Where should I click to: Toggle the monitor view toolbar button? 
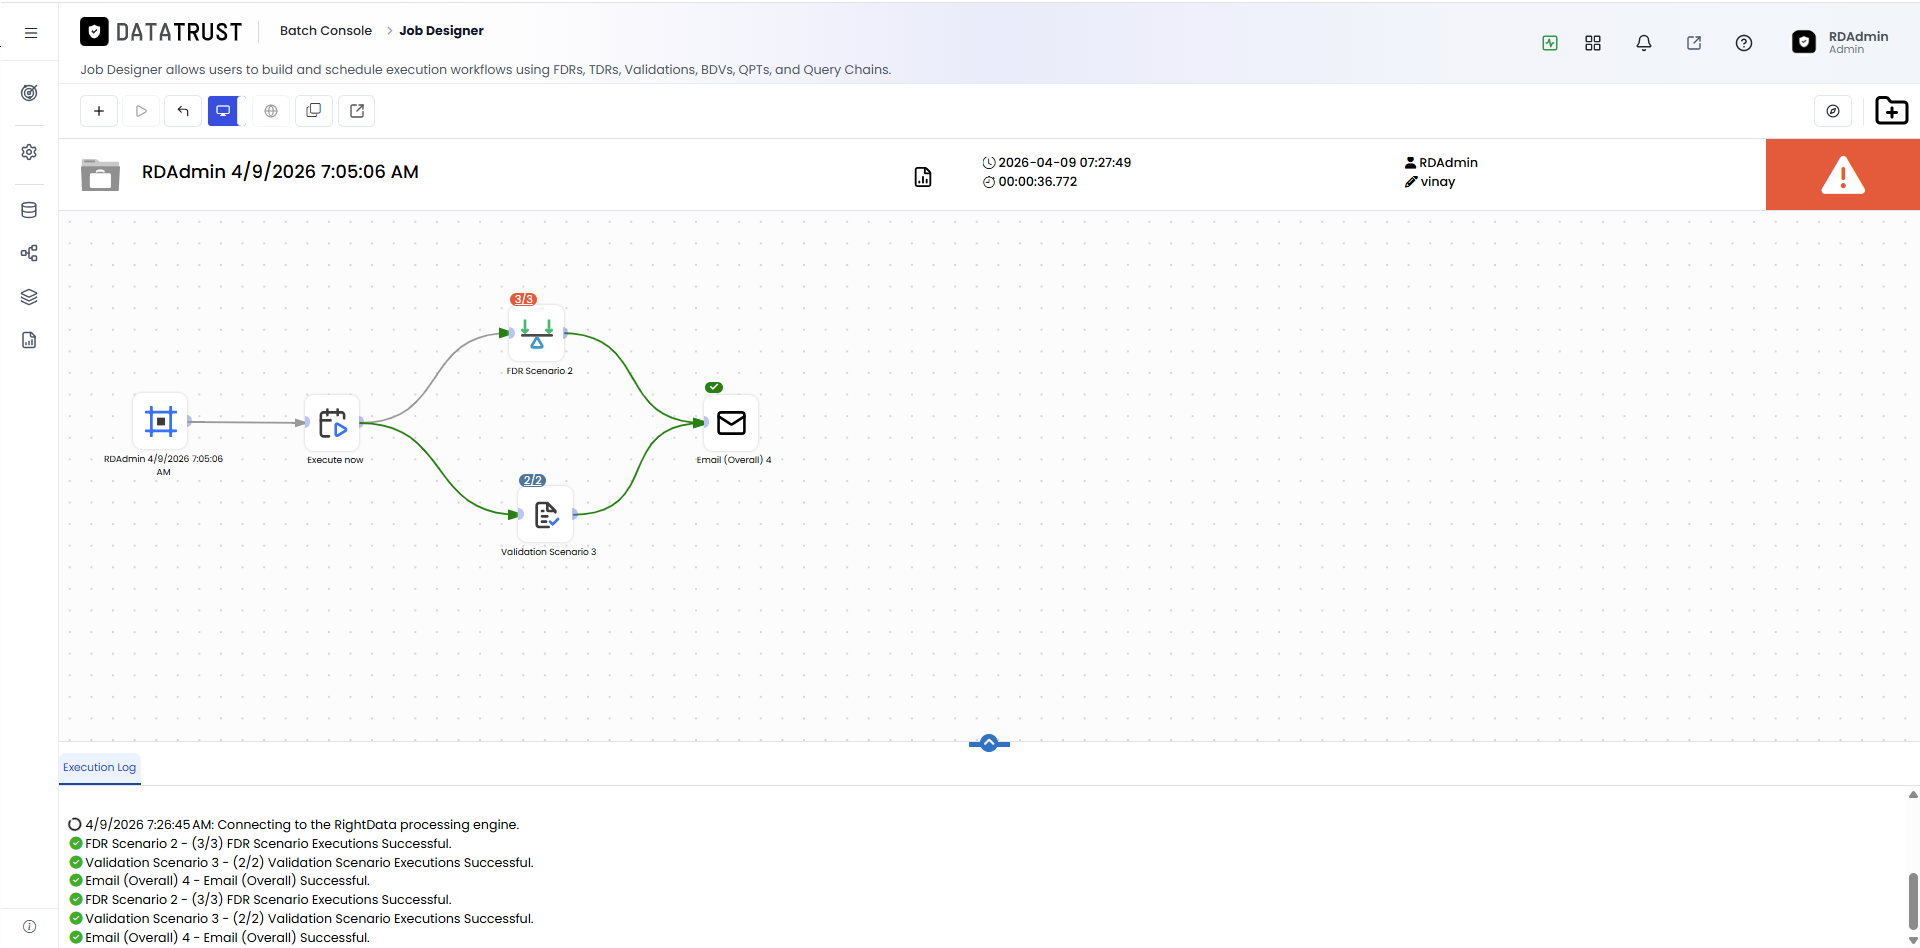[224, 111]
